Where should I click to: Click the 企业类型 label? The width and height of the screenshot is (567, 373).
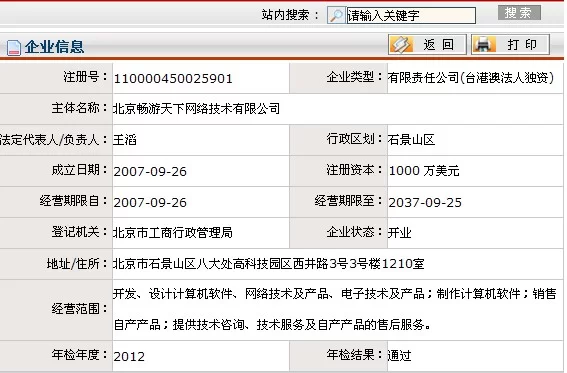point(355,77)
